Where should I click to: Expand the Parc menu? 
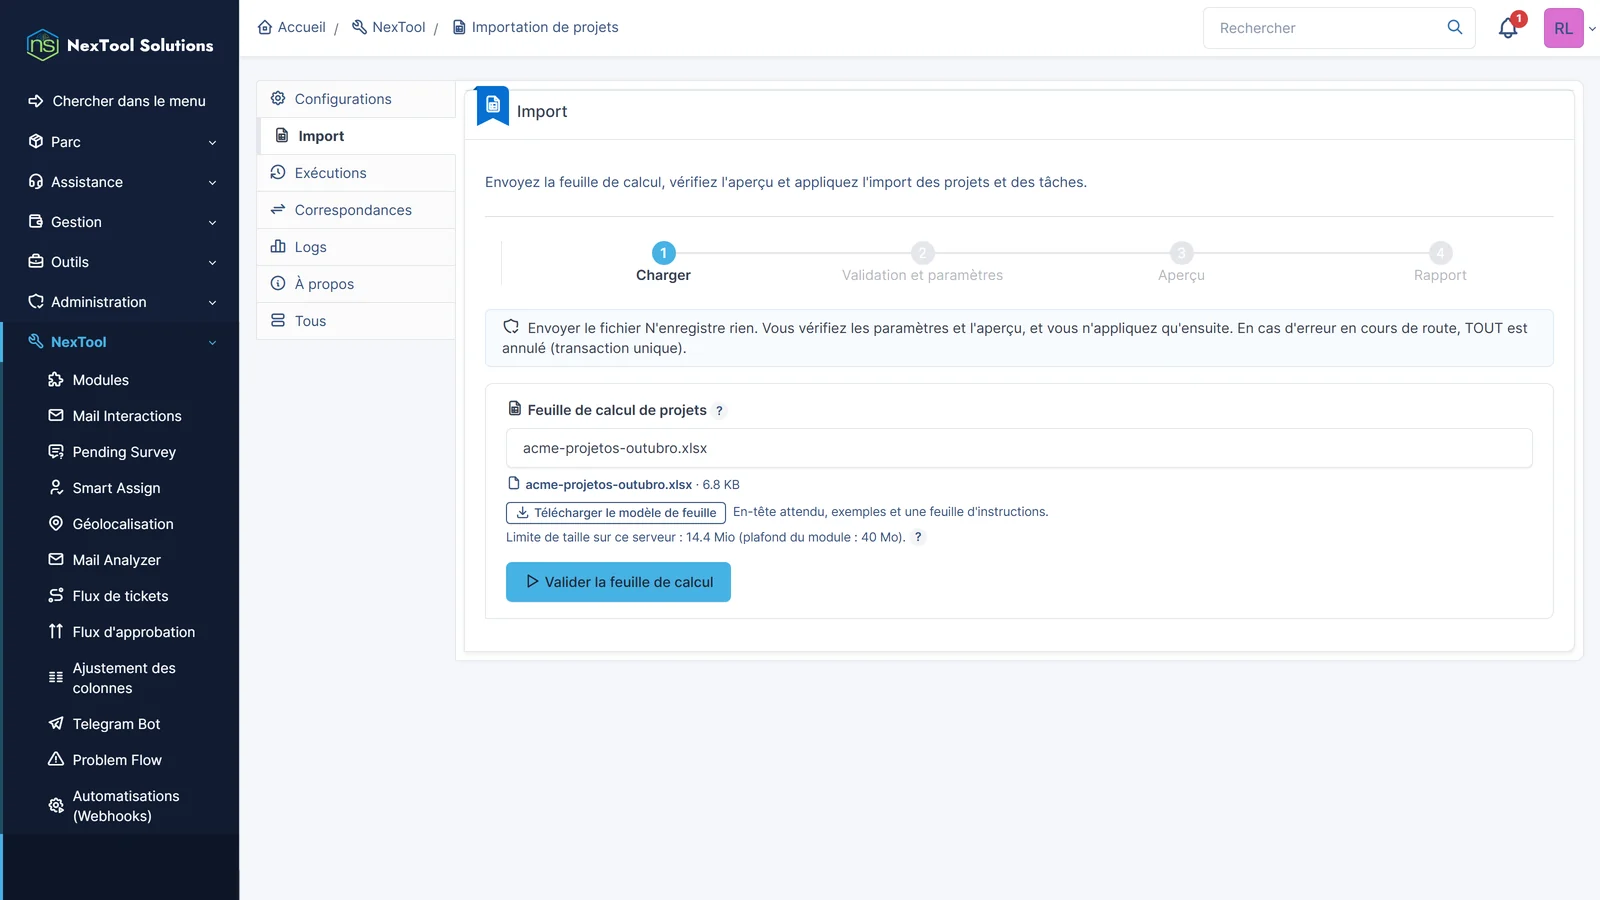tap(120, 142)
